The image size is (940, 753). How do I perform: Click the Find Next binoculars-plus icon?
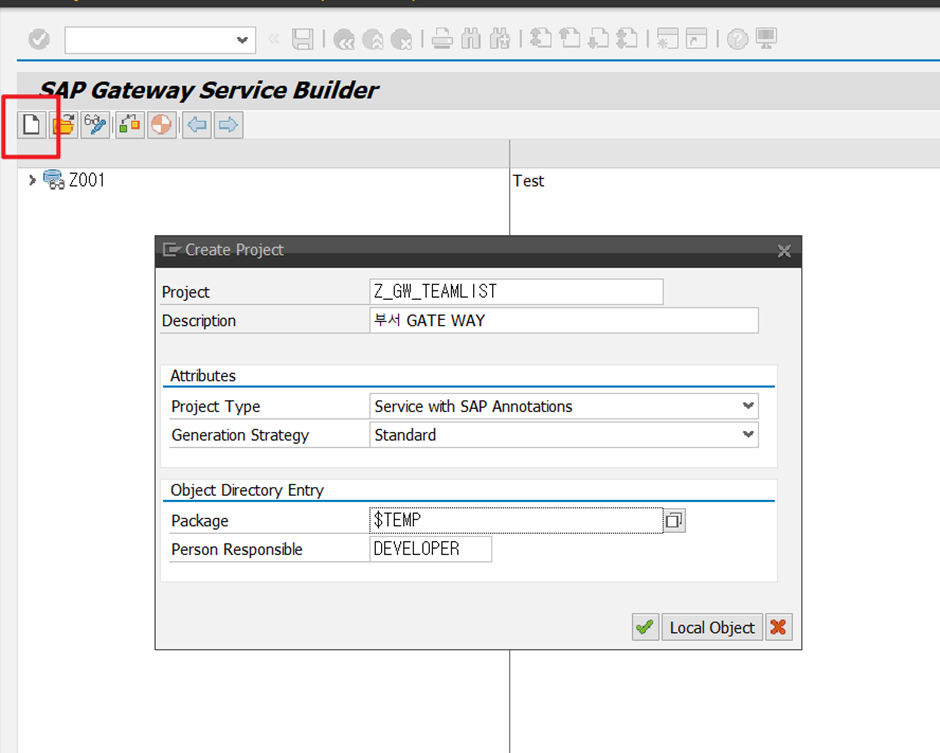pos(500,40)
